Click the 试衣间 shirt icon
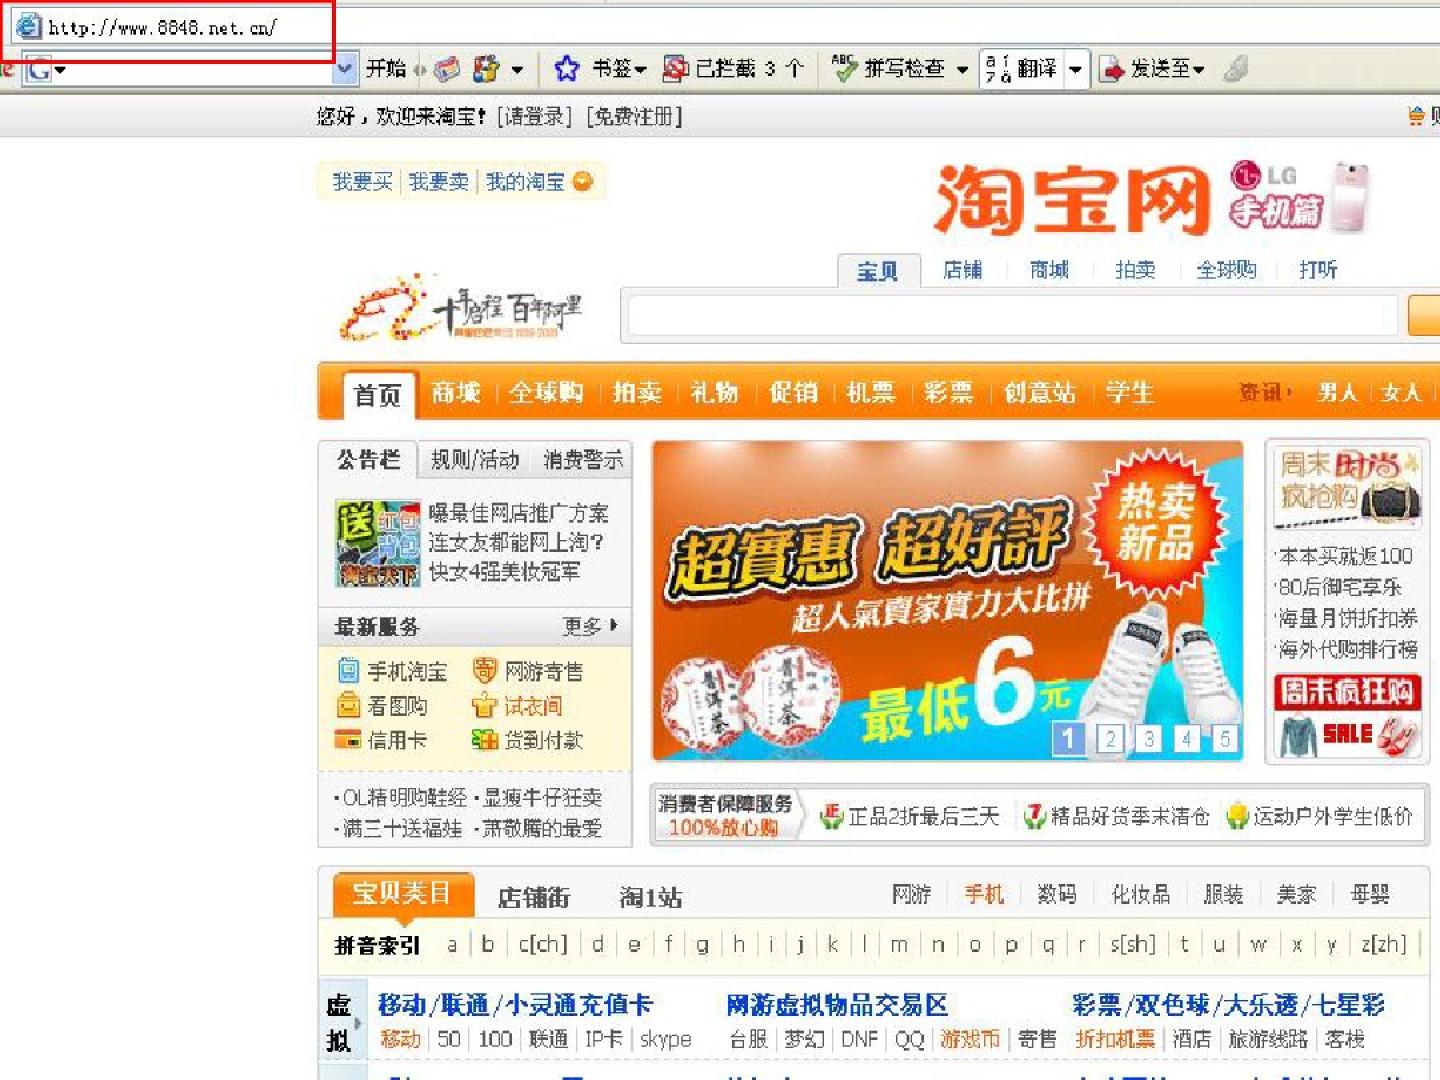The height and width of the screenshot is (1080, 1440). click(484, 706)
